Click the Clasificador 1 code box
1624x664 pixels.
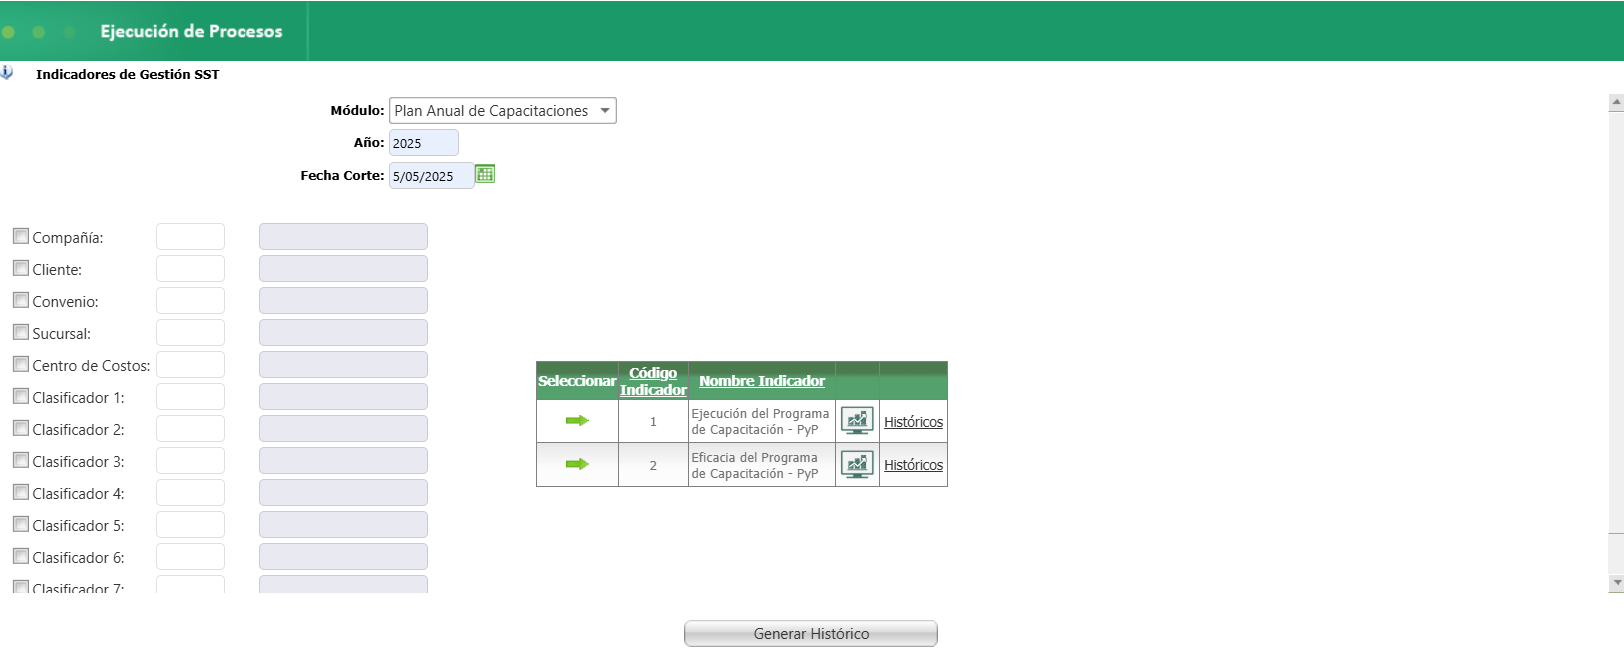(190, 396)
